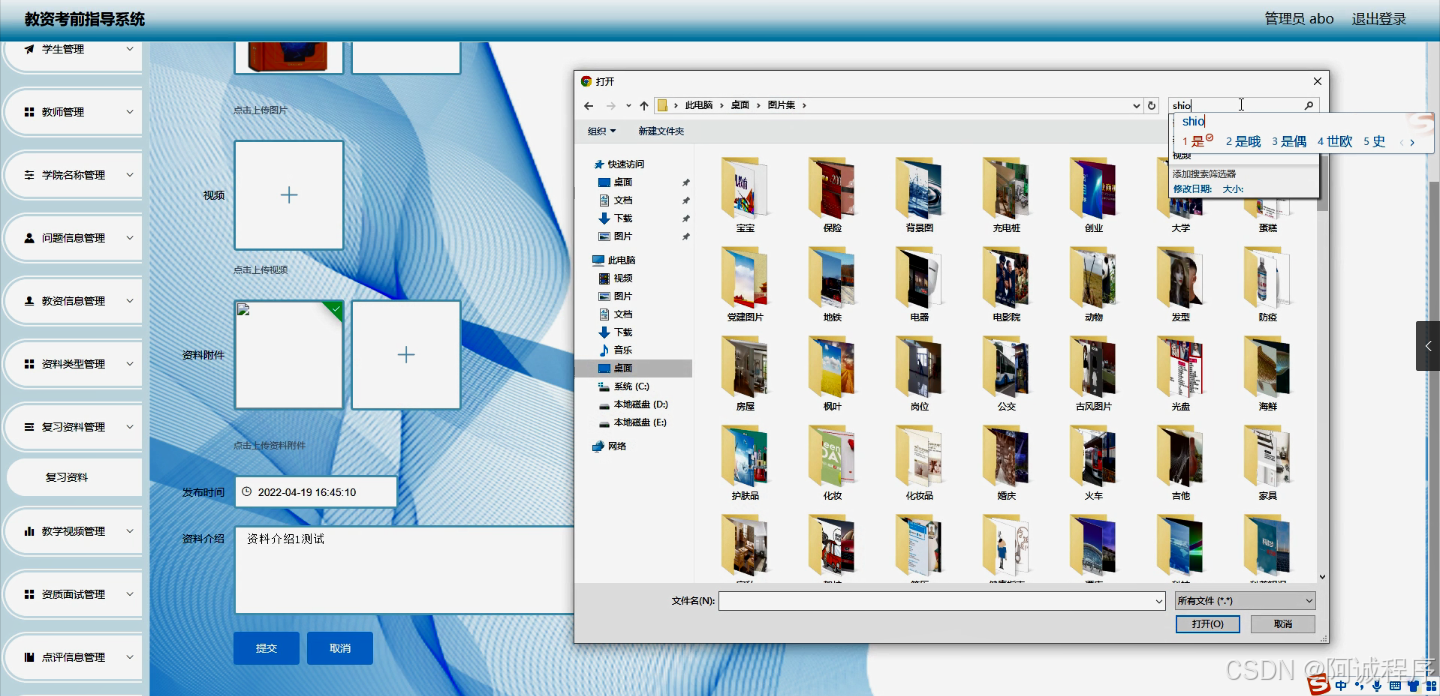Viewport: 1440px width, 696px height.
Task: Open the 发型 folder
Action: click(x=1180, y=284)
